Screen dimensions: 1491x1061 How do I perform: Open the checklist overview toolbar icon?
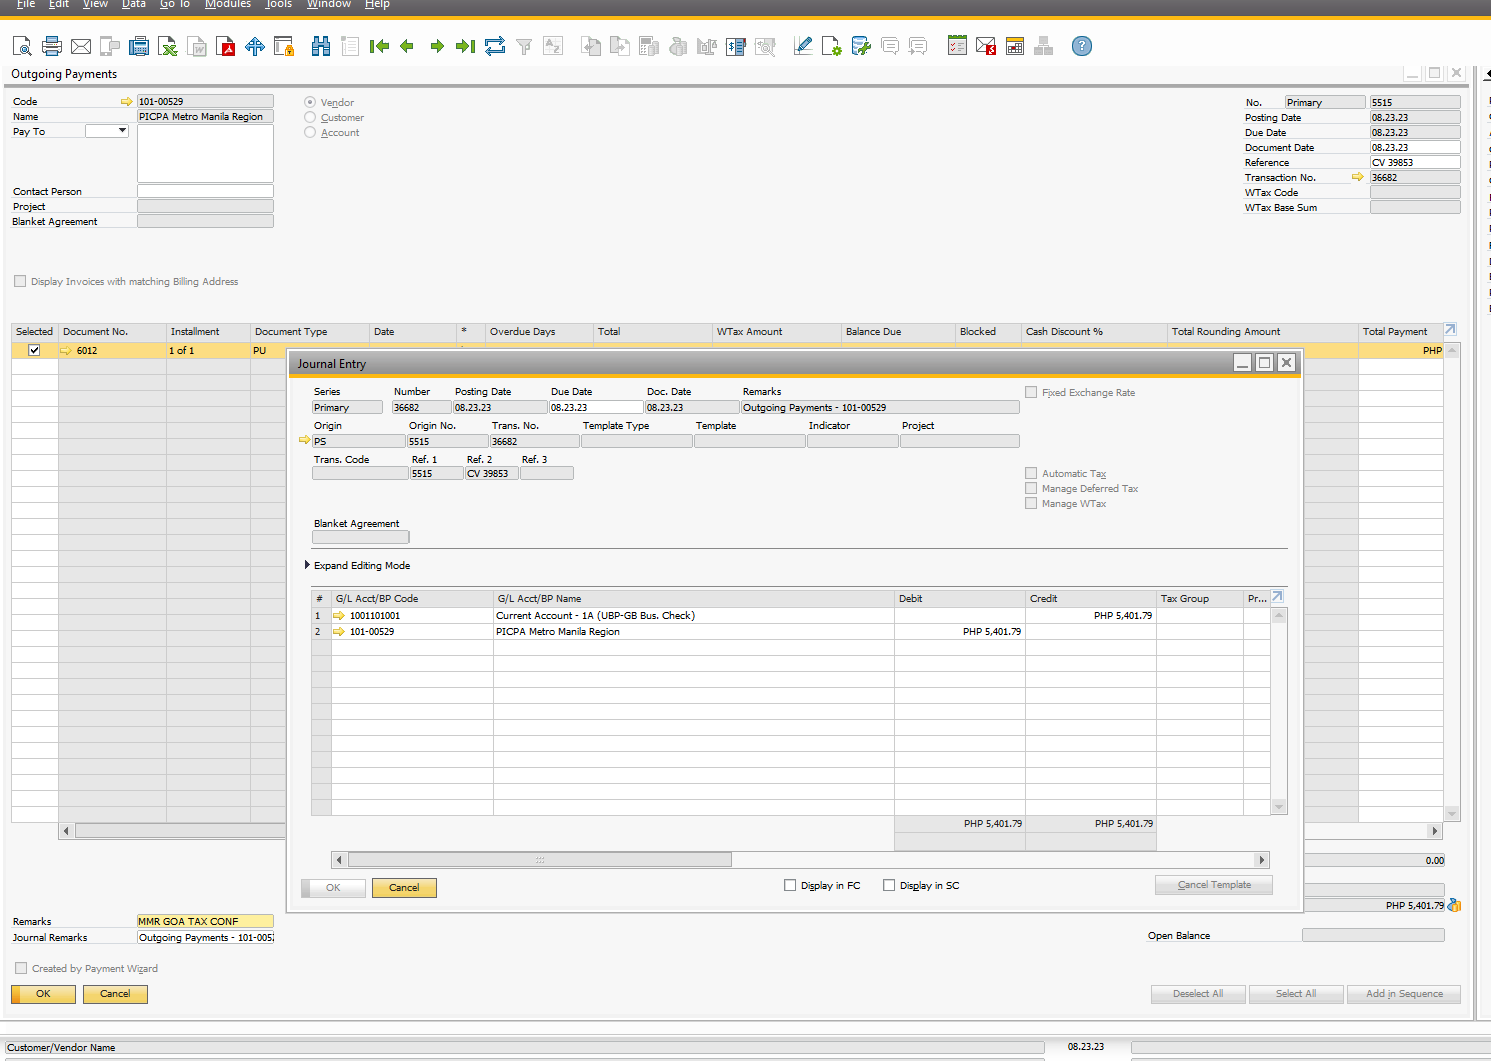point(957,46)
